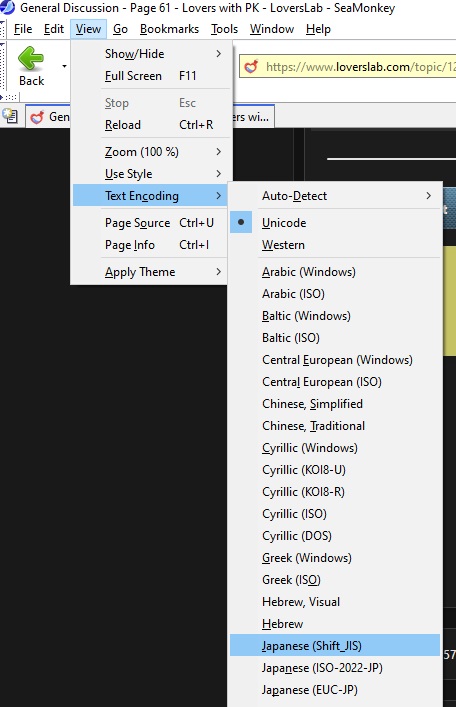Select Cyrillic (Windows) encoding
This screenshot has height=707, width=456.
point(335,448)
